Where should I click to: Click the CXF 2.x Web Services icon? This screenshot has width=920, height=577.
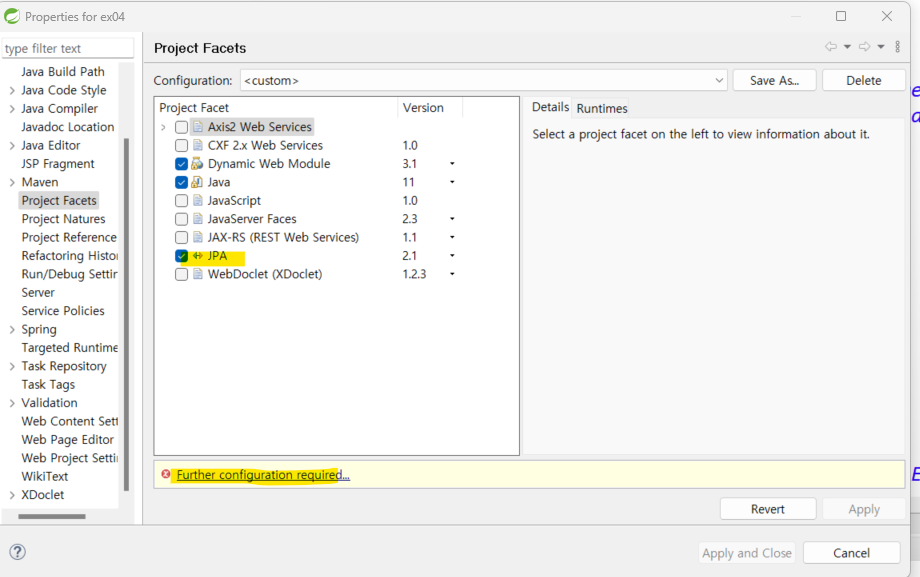198,146
